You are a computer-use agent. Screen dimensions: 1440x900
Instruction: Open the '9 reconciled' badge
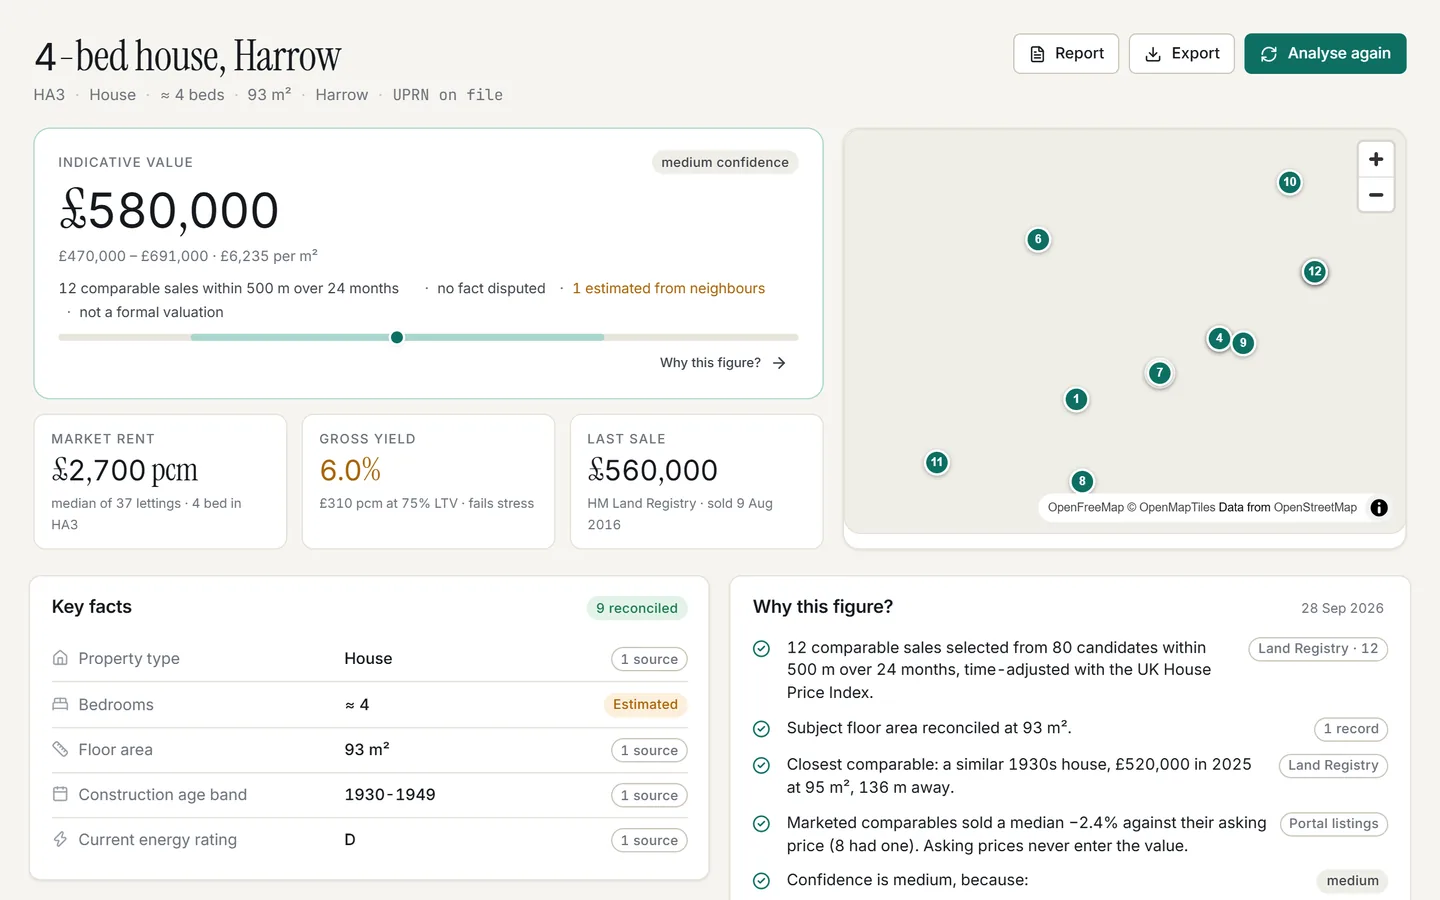pyautogui.click(x=637, y=608)
